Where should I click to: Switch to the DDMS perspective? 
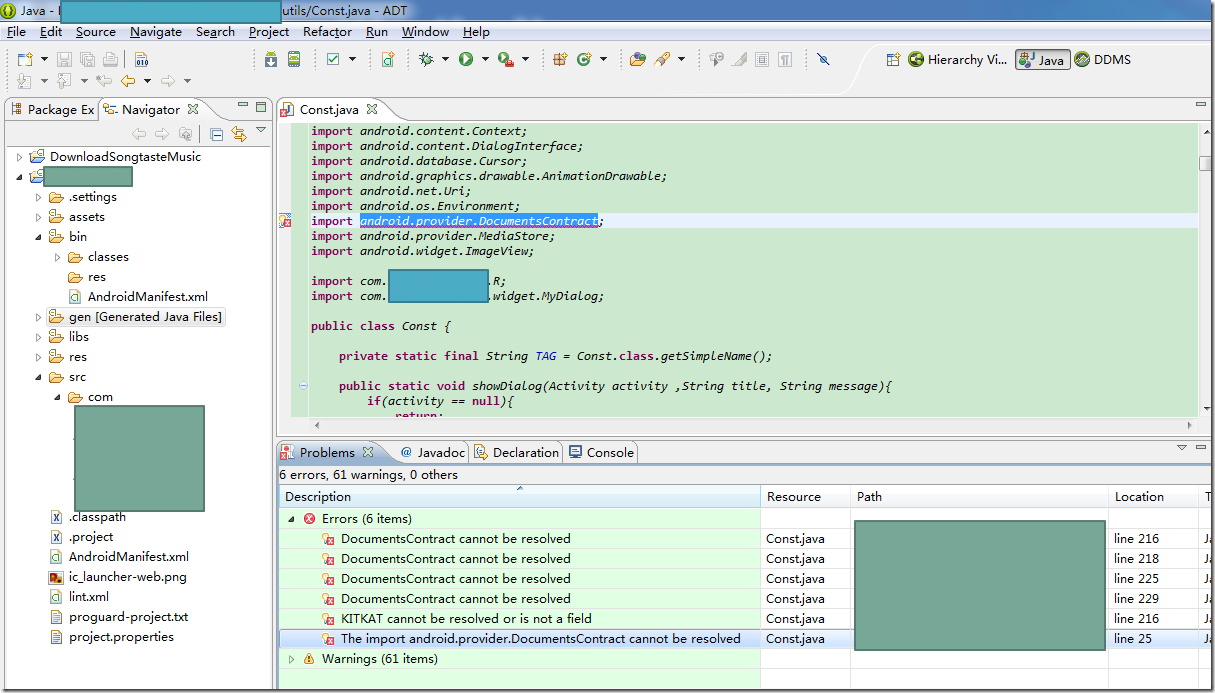[1103, 60]
